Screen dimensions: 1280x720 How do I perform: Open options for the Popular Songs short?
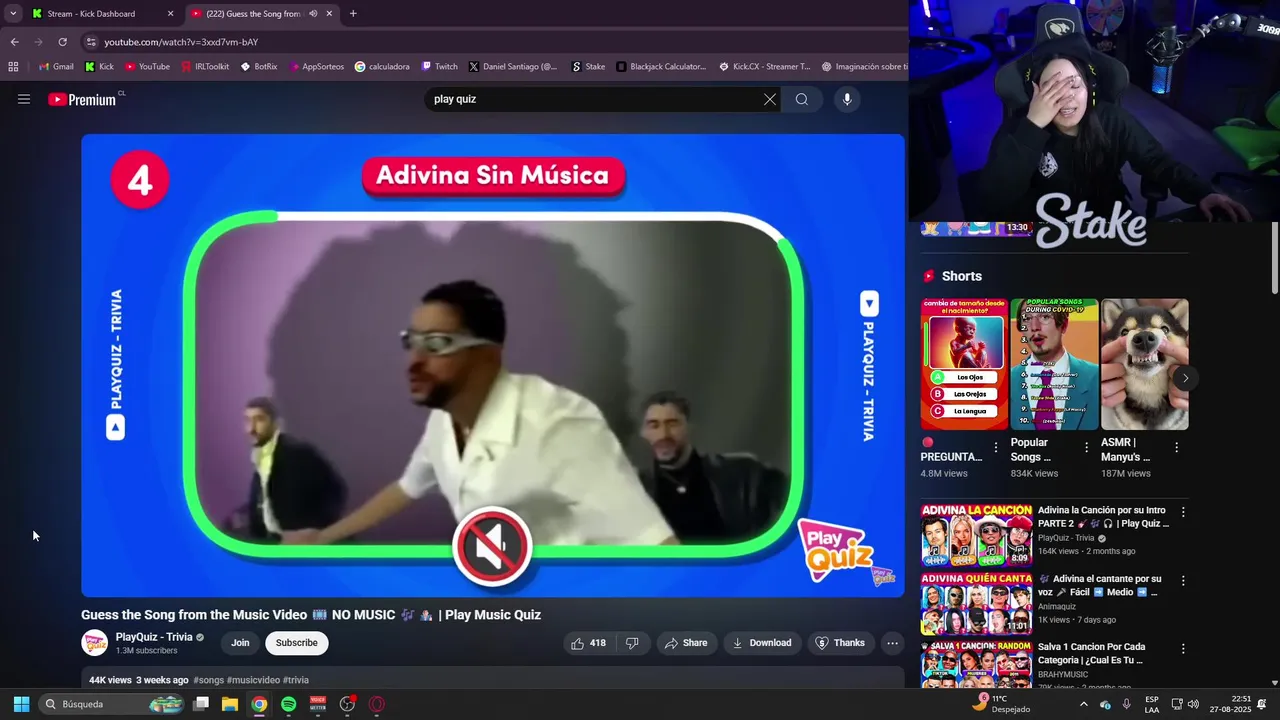1086,447
